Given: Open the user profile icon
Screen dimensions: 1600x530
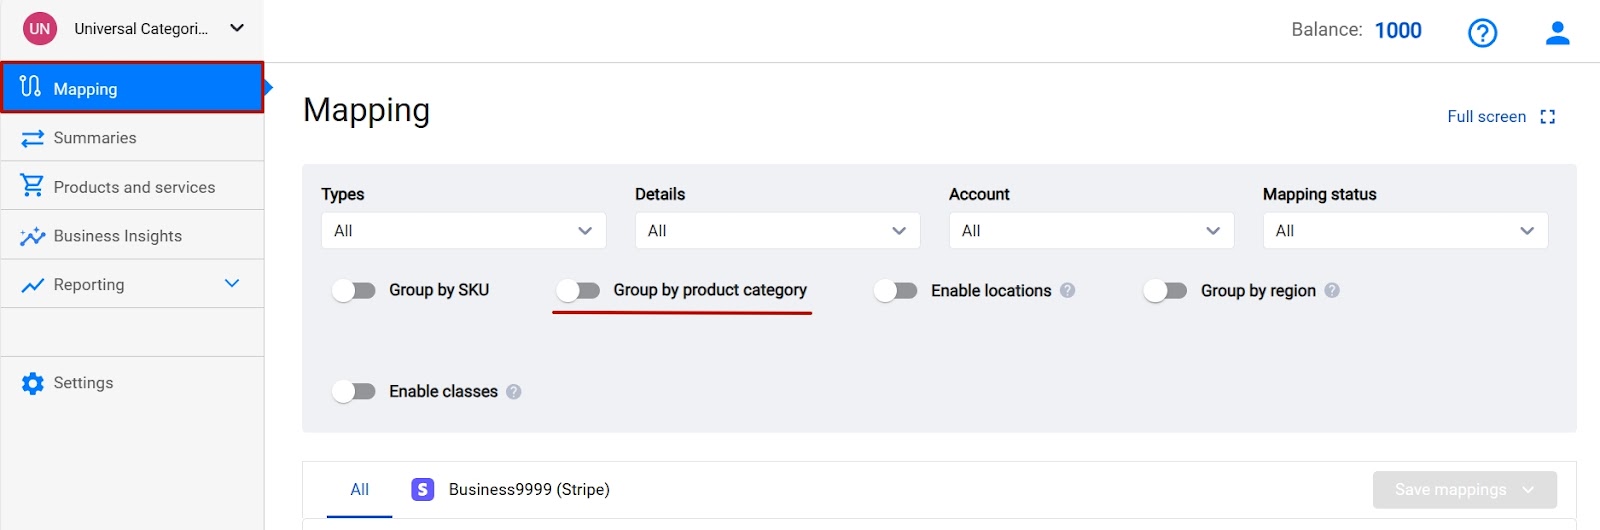Looking at the screenshot, I should click(x=1557, y=33).
